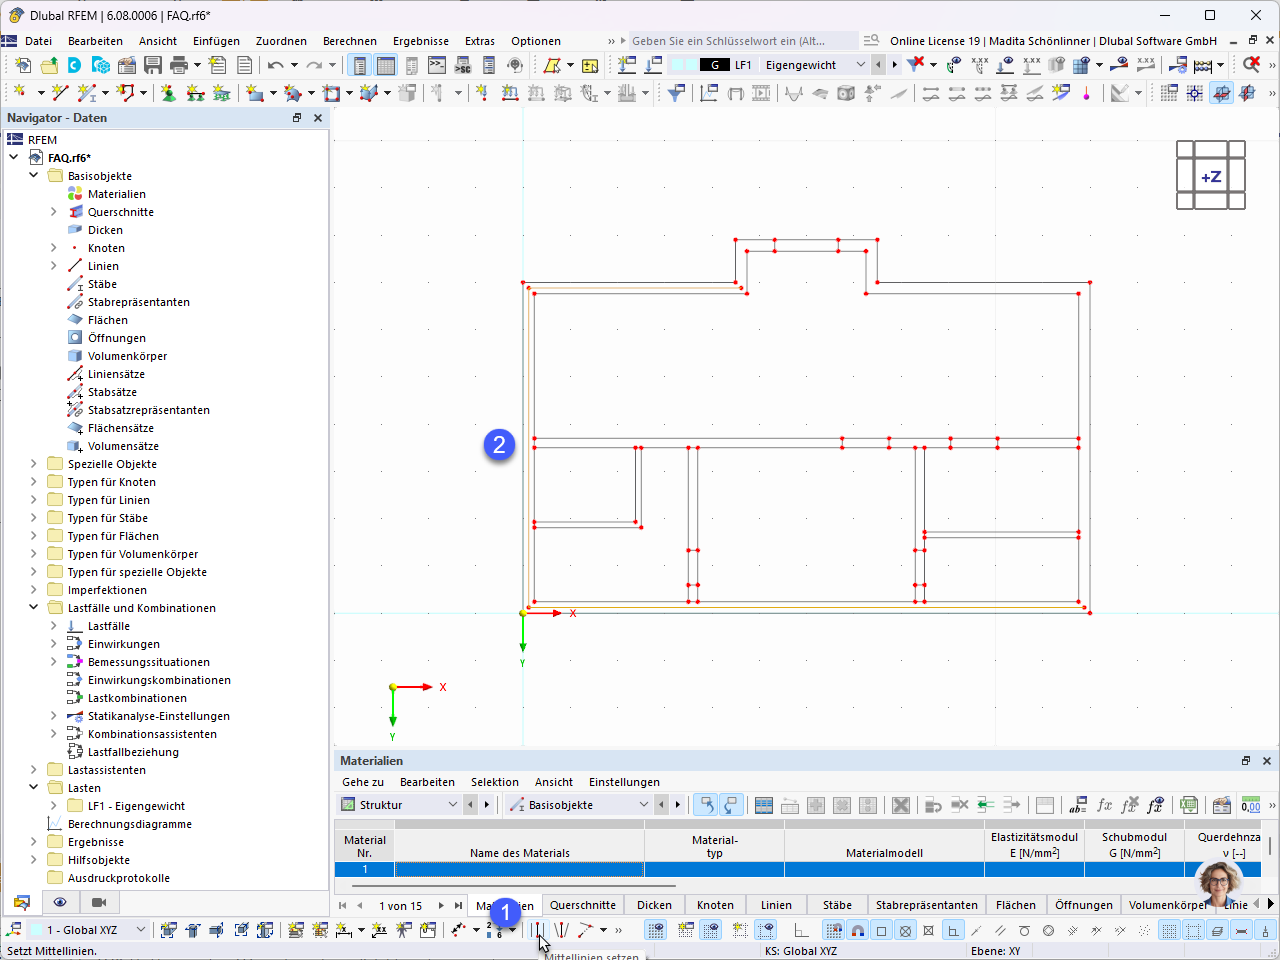This screenshot has width=1280, height=960.
Task: Open the Basisobjekte dropdown in Materialien
Action: pos(643,805)
